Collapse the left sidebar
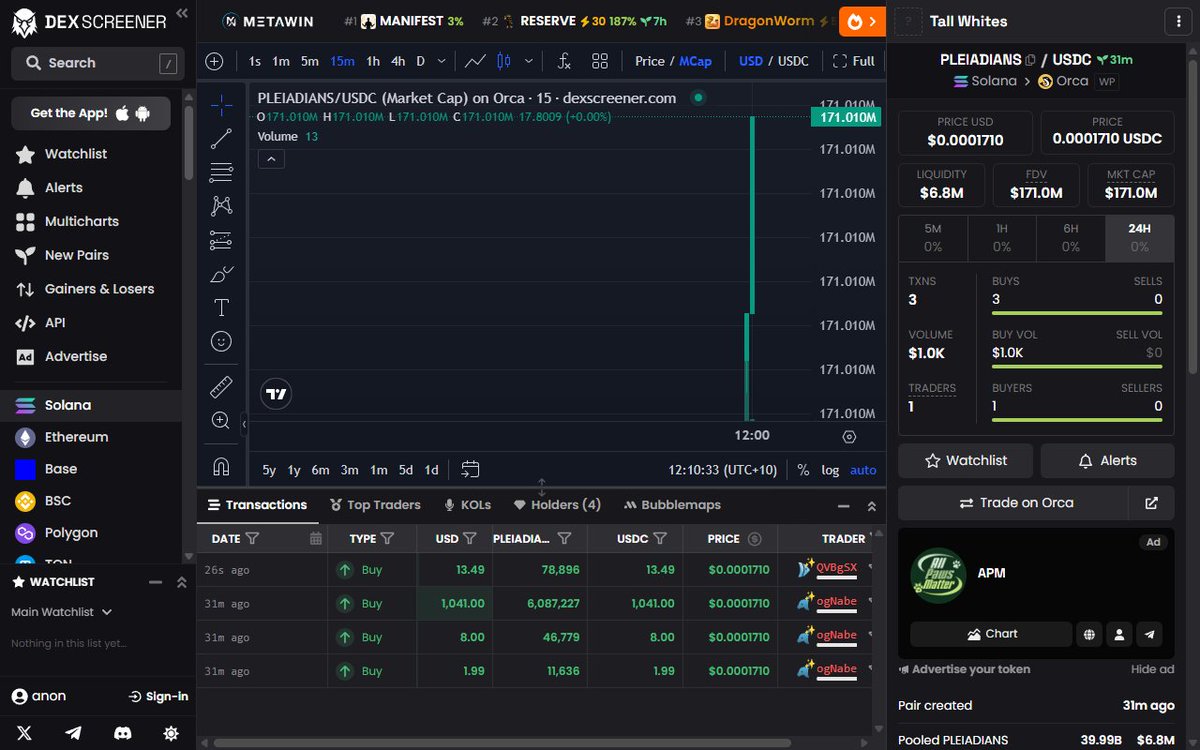1200x750 pixels. pyautogui.click(x=181, y=13)
